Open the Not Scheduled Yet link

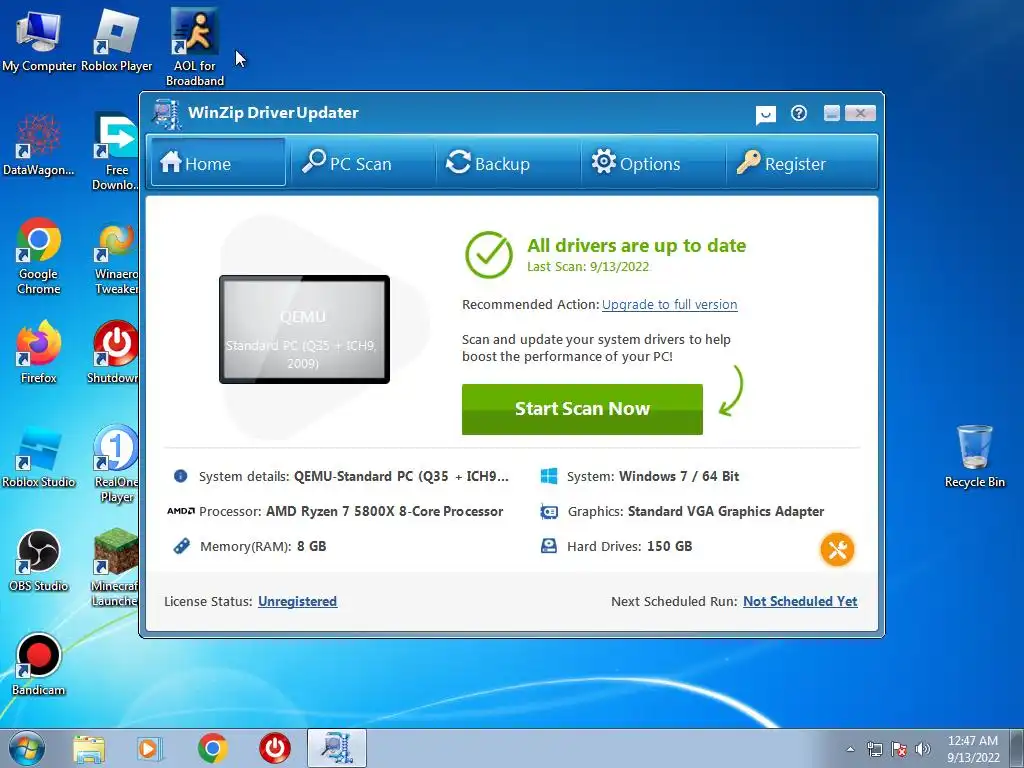point(800,601)
